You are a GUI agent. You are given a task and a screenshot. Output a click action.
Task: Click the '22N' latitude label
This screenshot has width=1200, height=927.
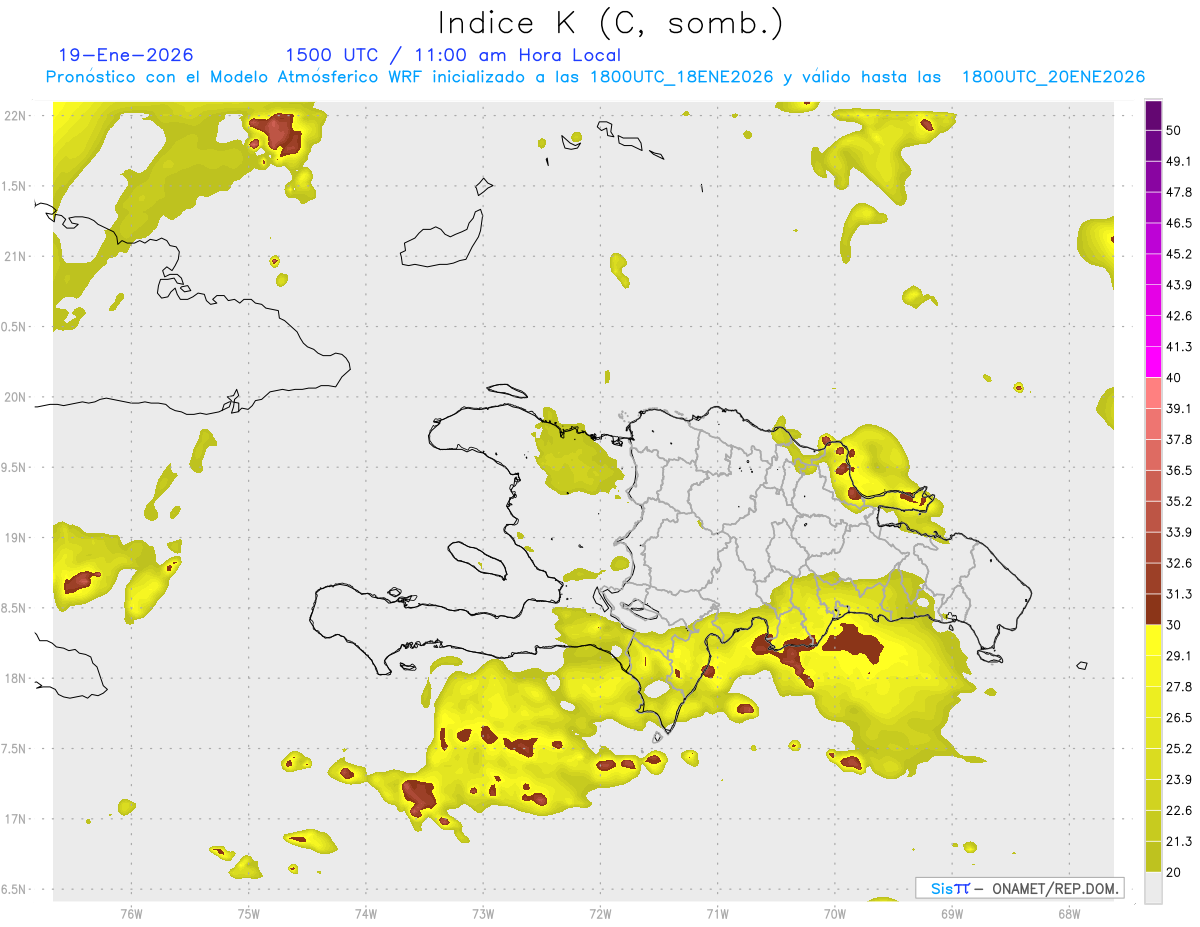(x=16, y=115)
